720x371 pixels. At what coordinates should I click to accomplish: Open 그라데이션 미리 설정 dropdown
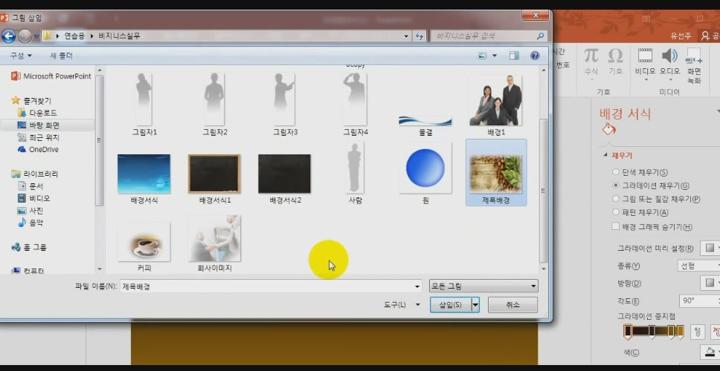click(x=710, y=248)
